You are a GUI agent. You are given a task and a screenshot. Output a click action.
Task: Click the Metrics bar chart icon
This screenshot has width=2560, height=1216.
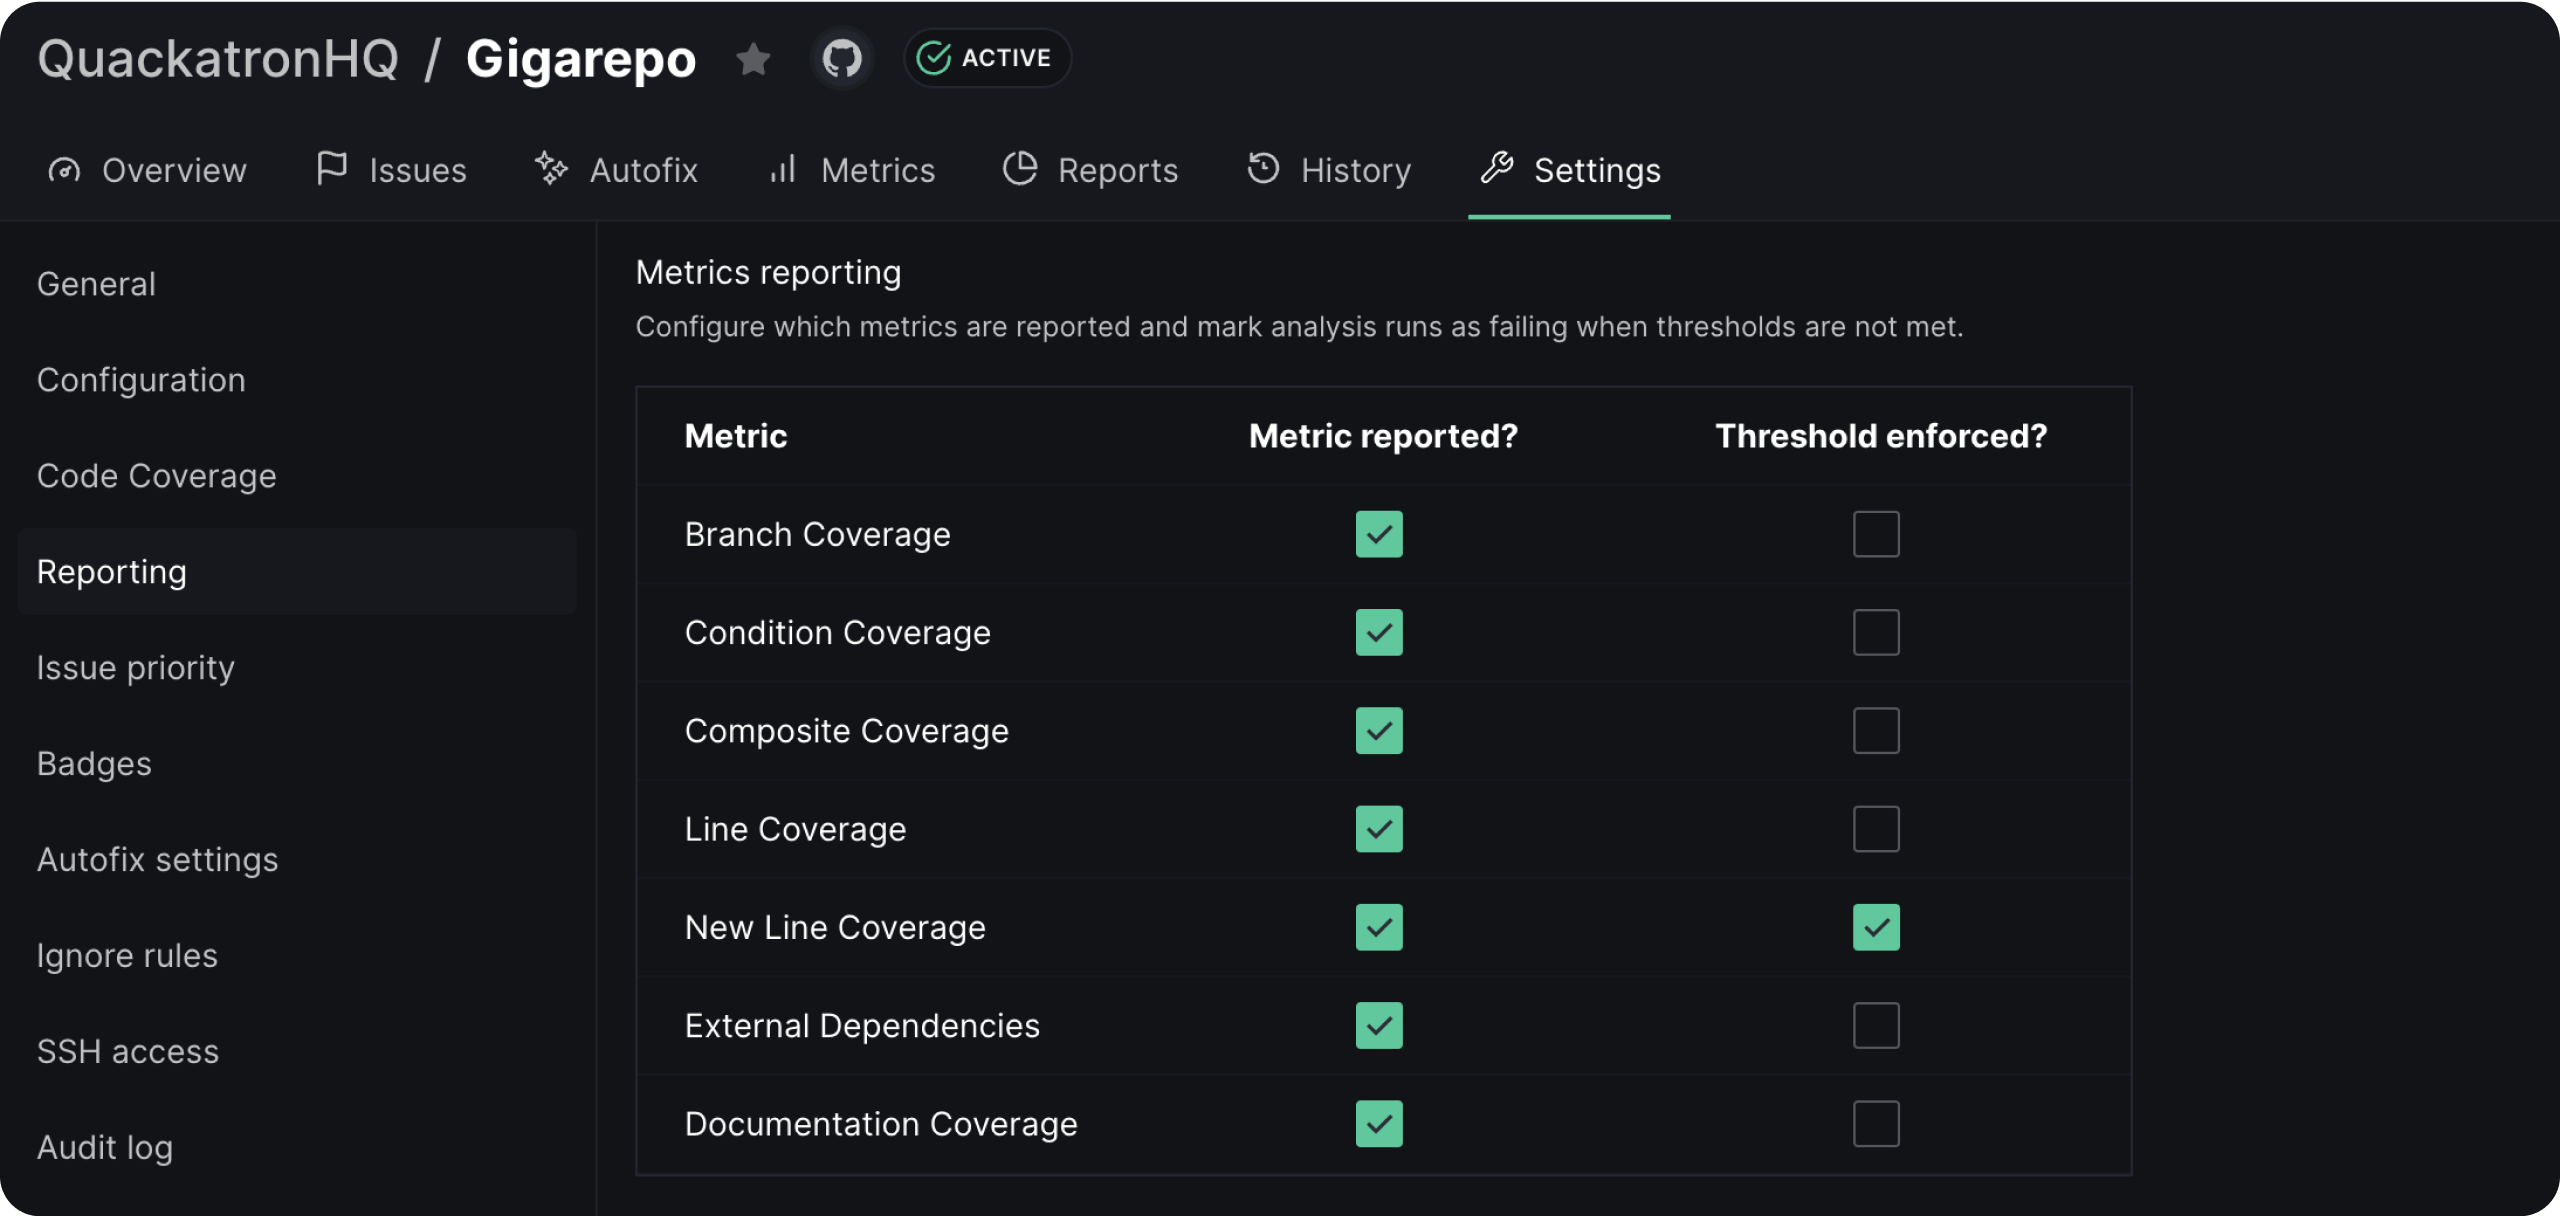coord(783,169)
